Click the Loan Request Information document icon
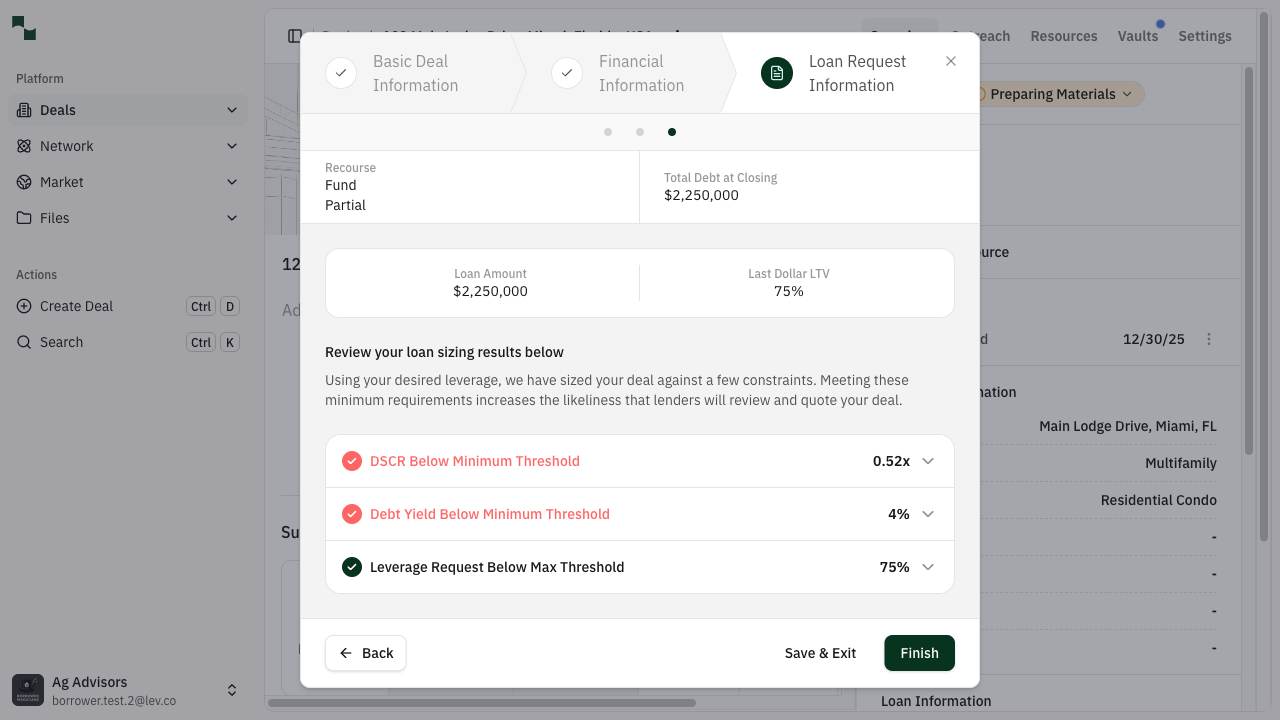 coord(777,73)
